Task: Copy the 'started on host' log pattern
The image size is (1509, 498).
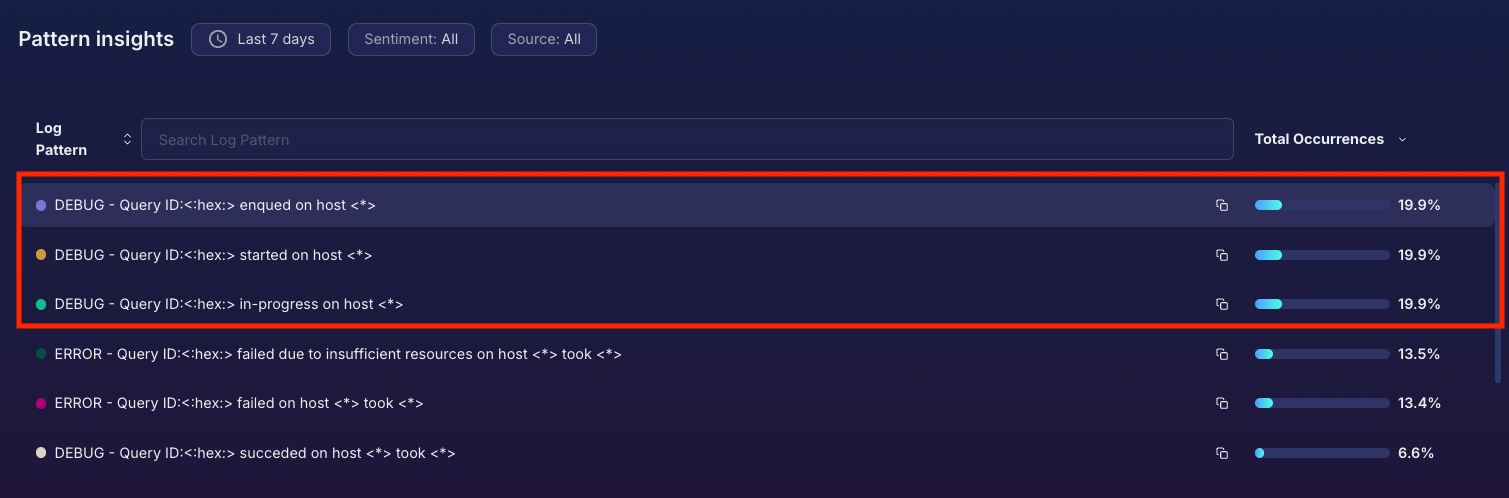Action: [1221, 255]
